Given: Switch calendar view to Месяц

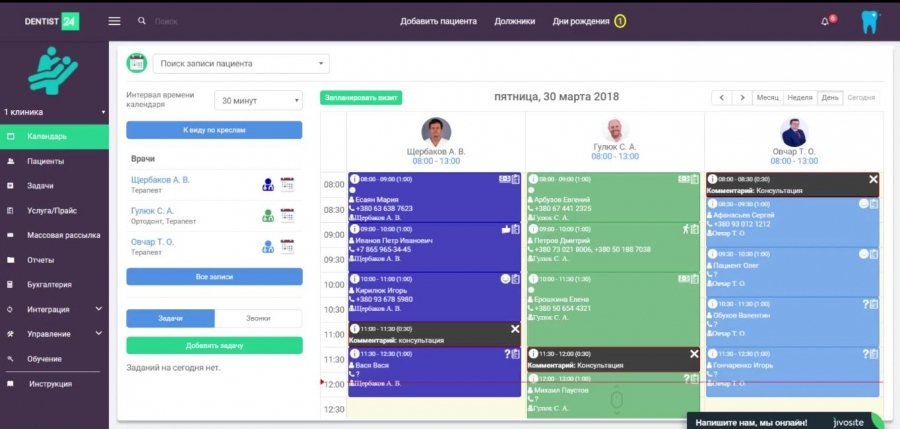Looking at the screenshot, I should click(x=767, y=98).
